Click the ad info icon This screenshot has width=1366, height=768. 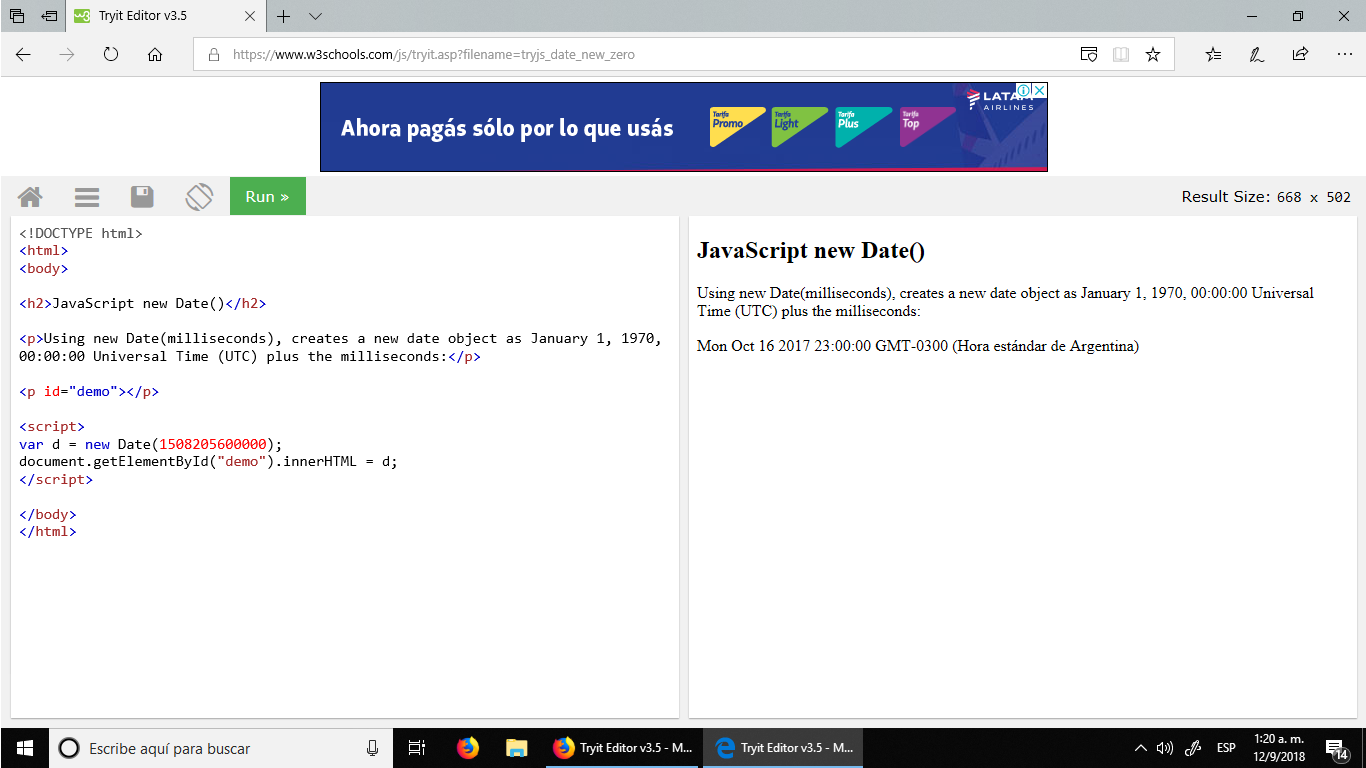1024,90
